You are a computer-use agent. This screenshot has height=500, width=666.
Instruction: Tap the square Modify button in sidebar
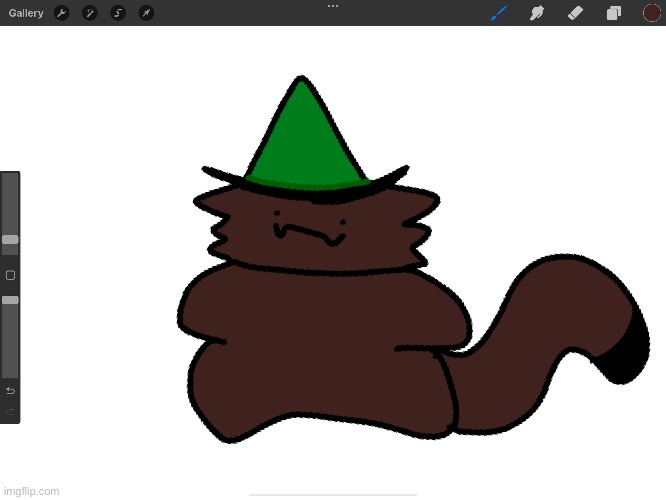10,275
